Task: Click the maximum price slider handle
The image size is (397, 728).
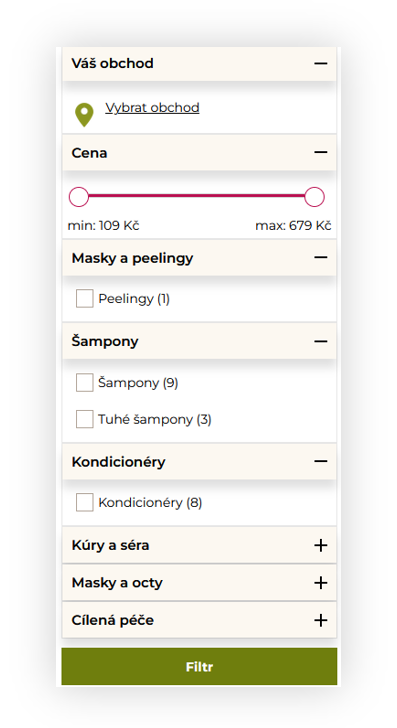Action: point(314,197)
